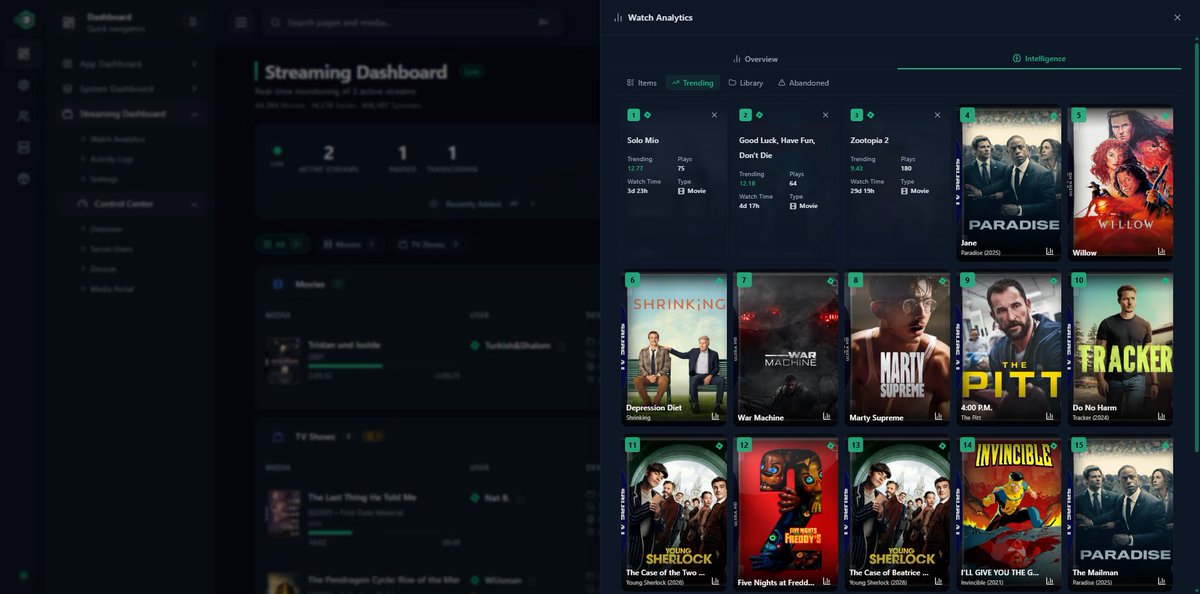Image resolution: width=1200 pixels, height=594 pixels.
Task: Click the green diamond icon on the Zootopia 2 card
Action: [x=870, y=115]
